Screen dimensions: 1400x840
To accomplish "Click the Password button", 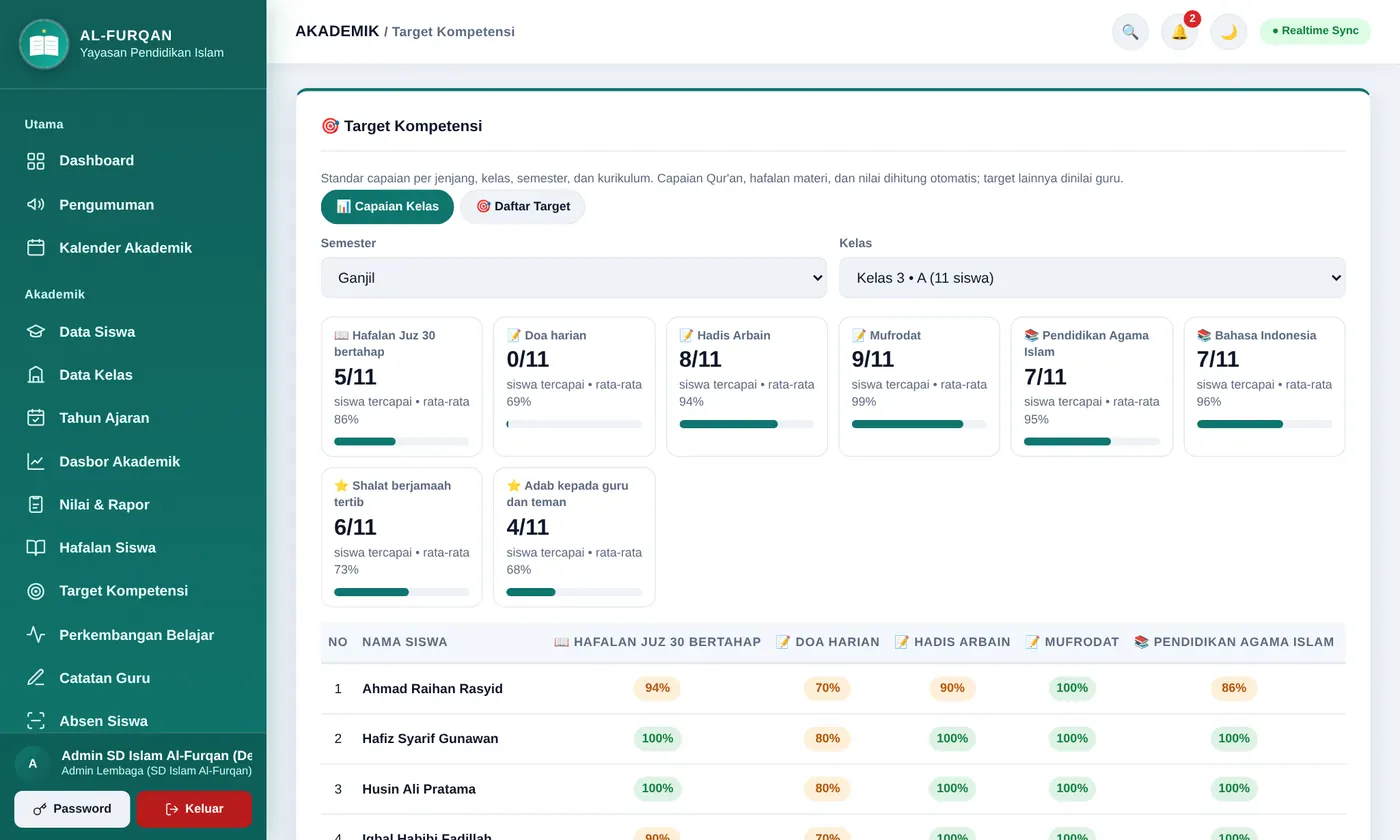I will pos(72,809).
